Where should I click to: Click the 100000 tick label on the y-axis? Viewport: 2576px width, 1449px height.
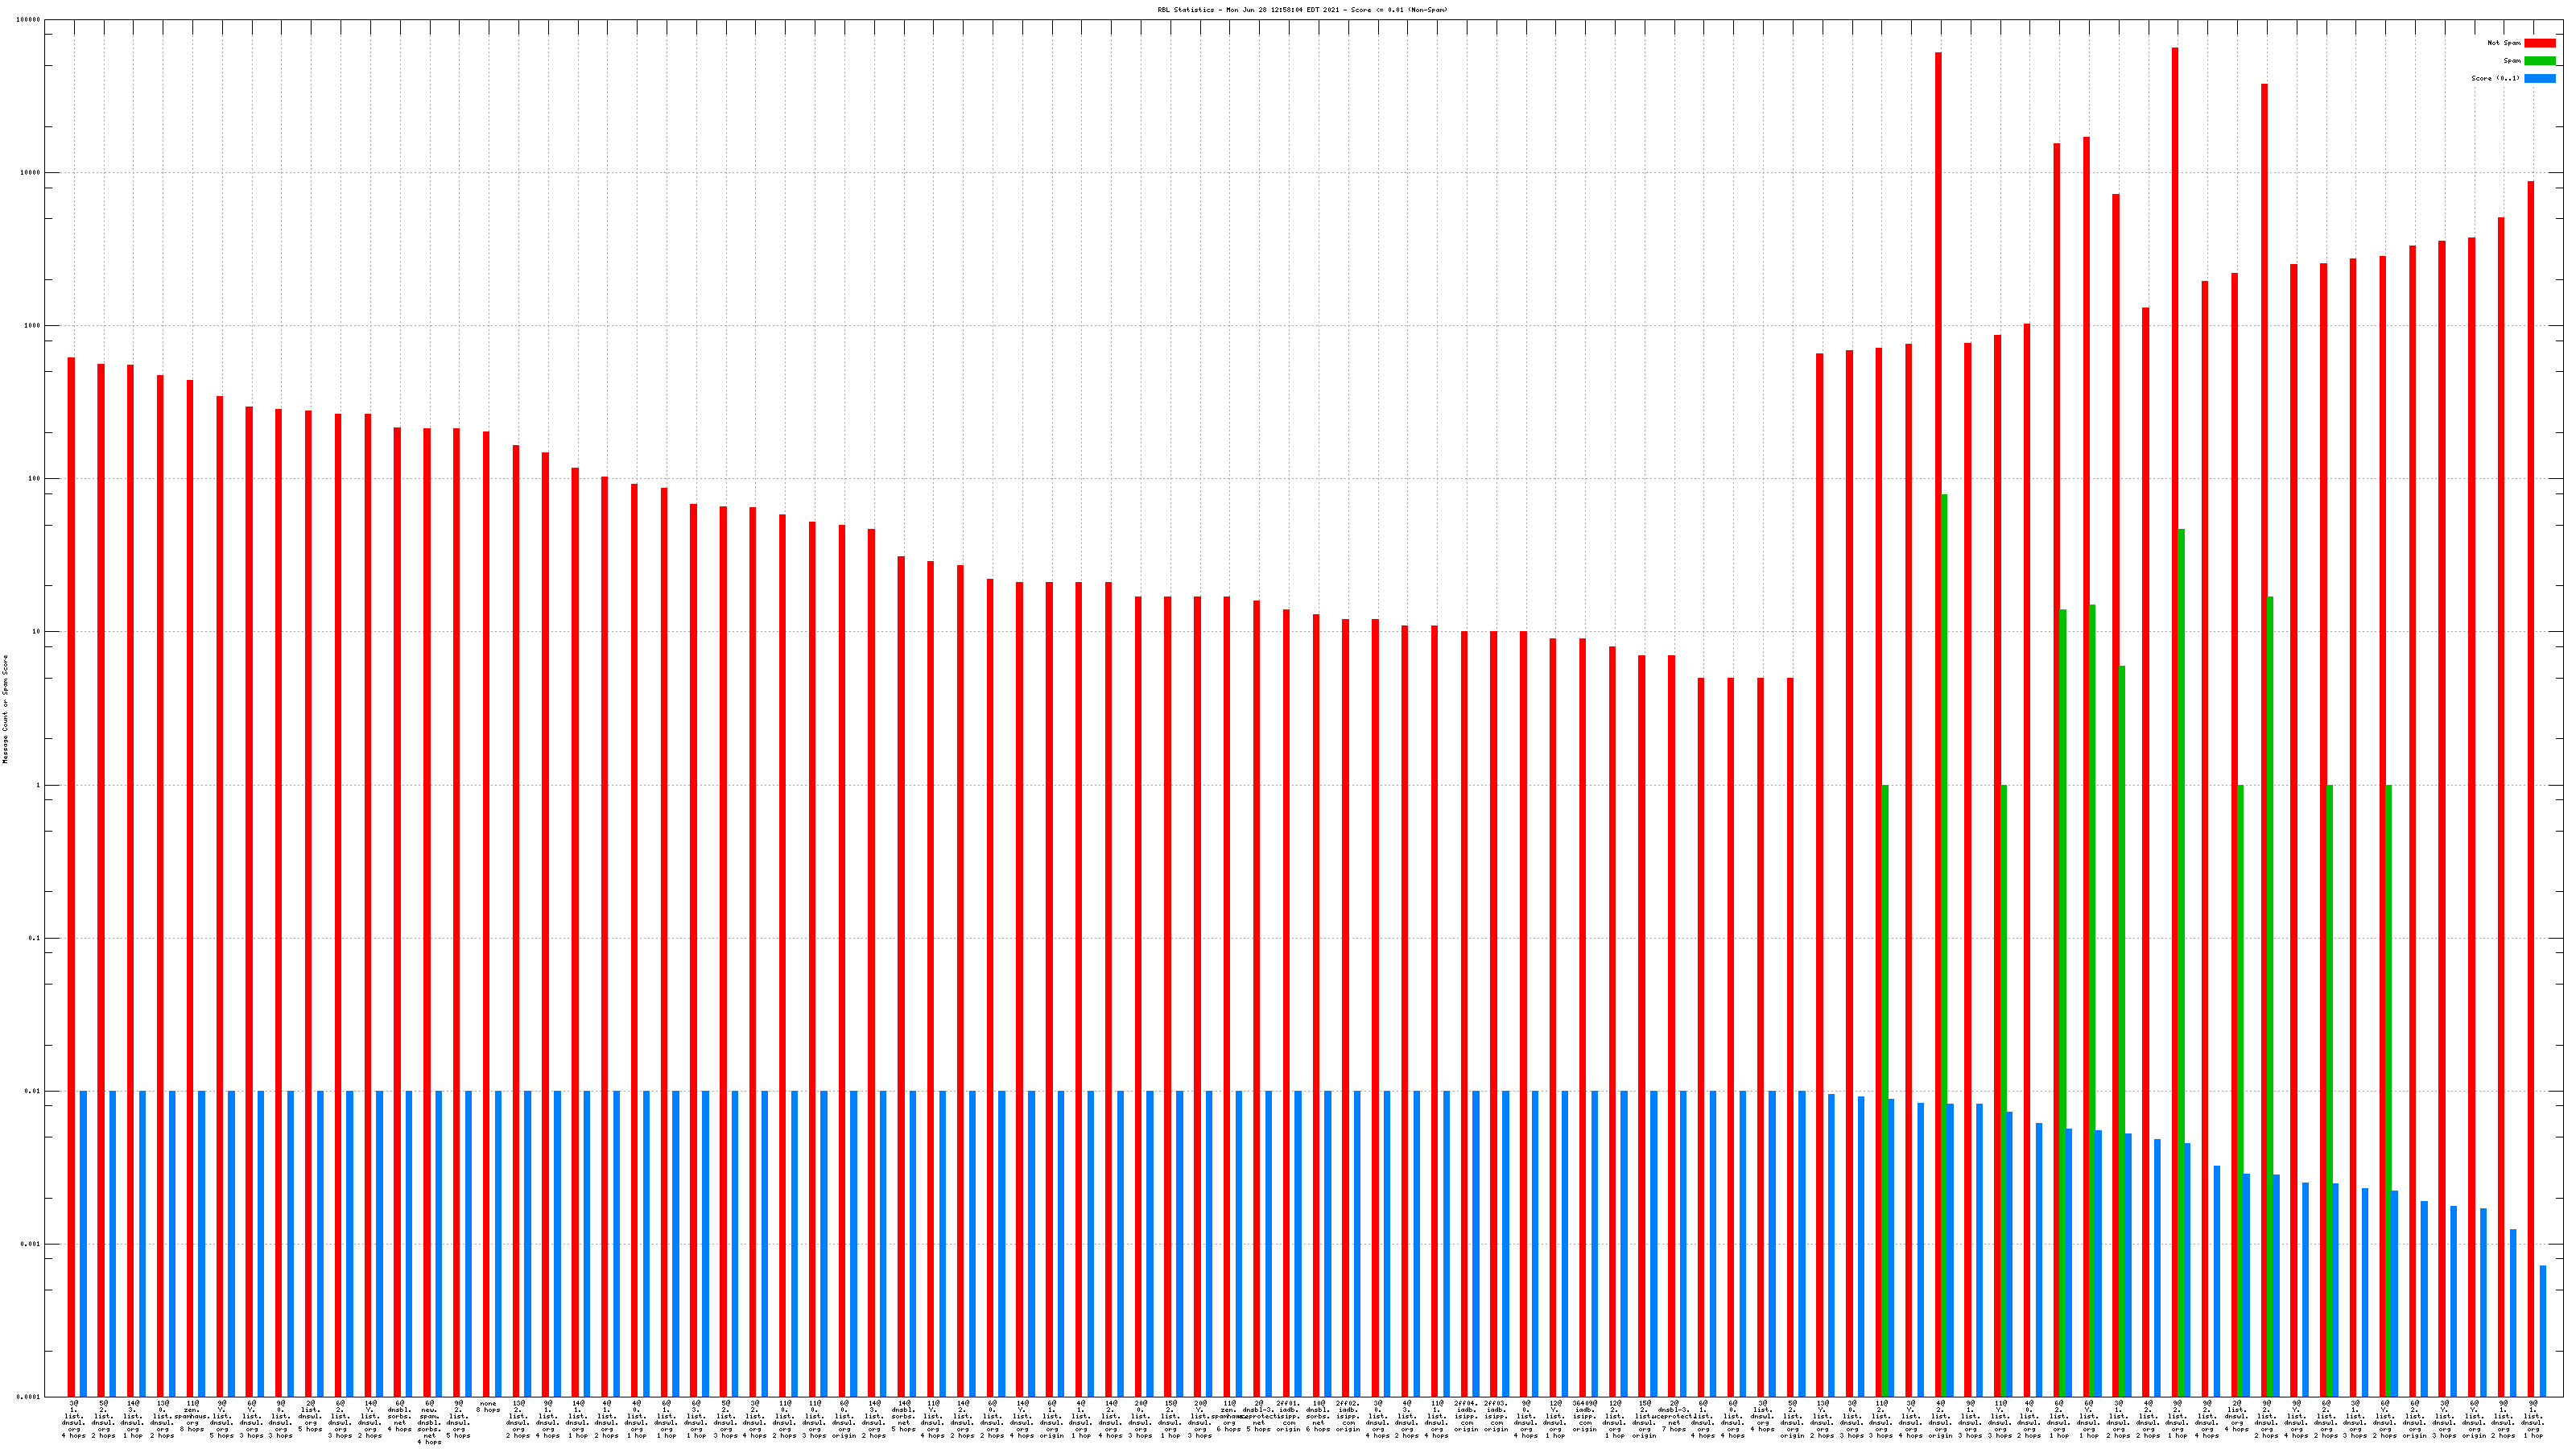tap(29, 20)
